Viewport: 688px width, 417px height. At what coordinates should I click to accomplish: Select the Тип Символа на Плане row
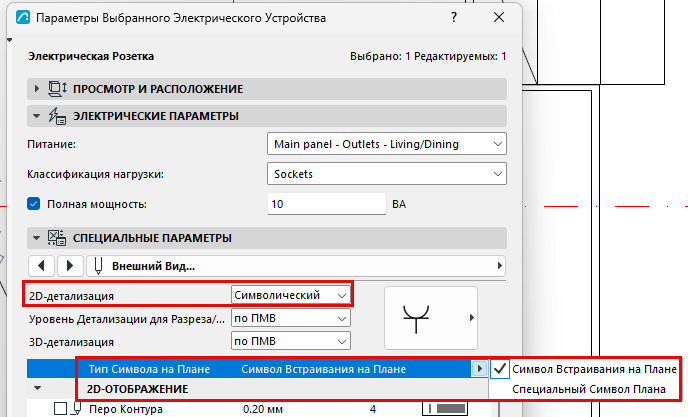(x=258, y=369)
